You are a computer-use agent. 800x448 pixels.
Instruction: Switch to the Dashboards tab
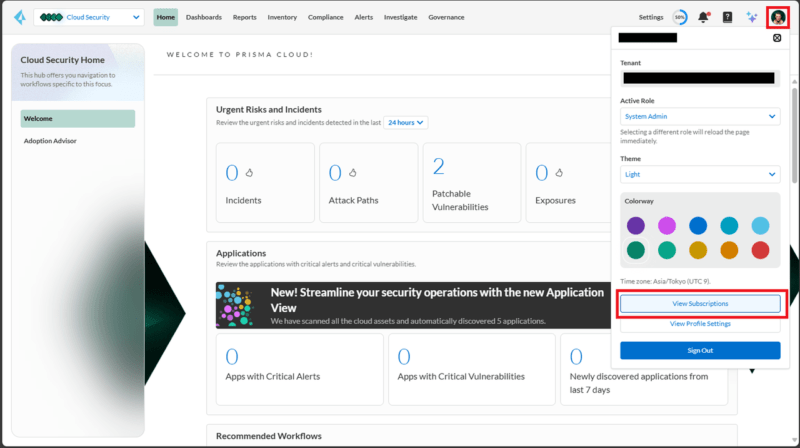pos(204,17)
